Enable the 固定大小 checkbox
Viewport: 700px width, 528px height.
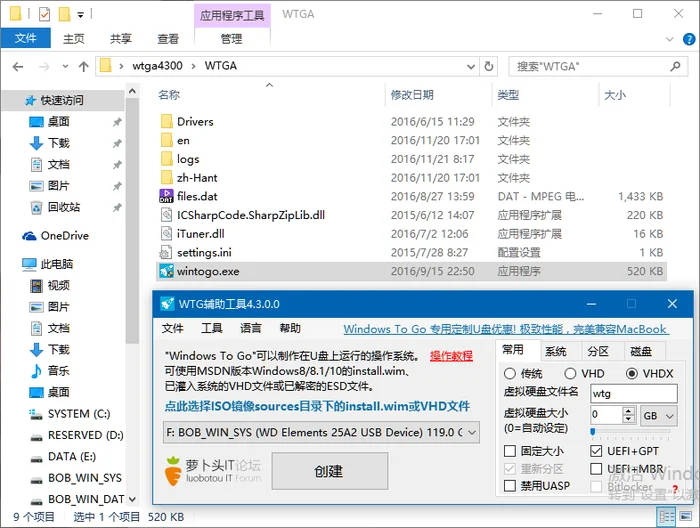click(x=510, y=451)
